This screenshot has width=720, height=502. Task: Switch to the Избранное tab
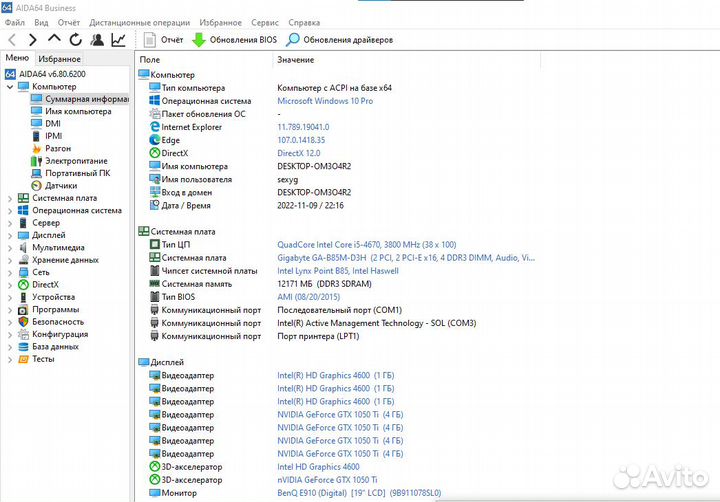(x=59, y=59)
